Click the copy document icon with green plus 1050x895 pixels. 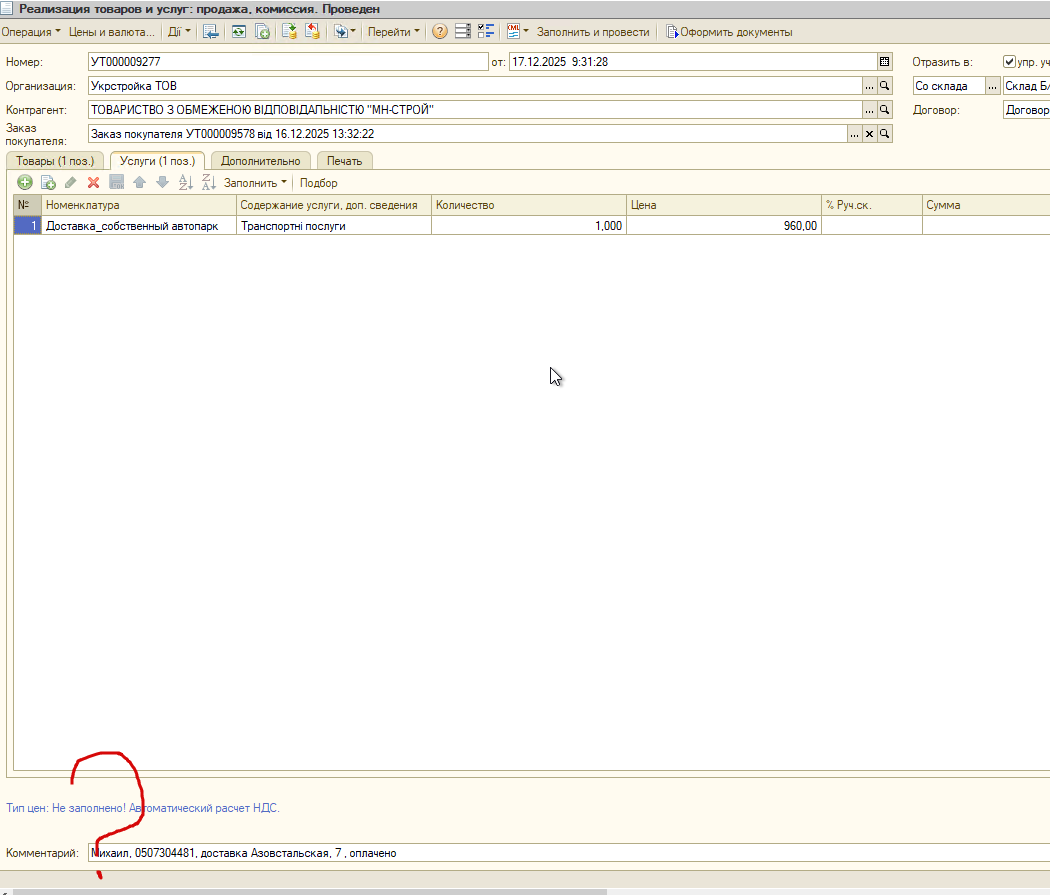coord(262,31)
